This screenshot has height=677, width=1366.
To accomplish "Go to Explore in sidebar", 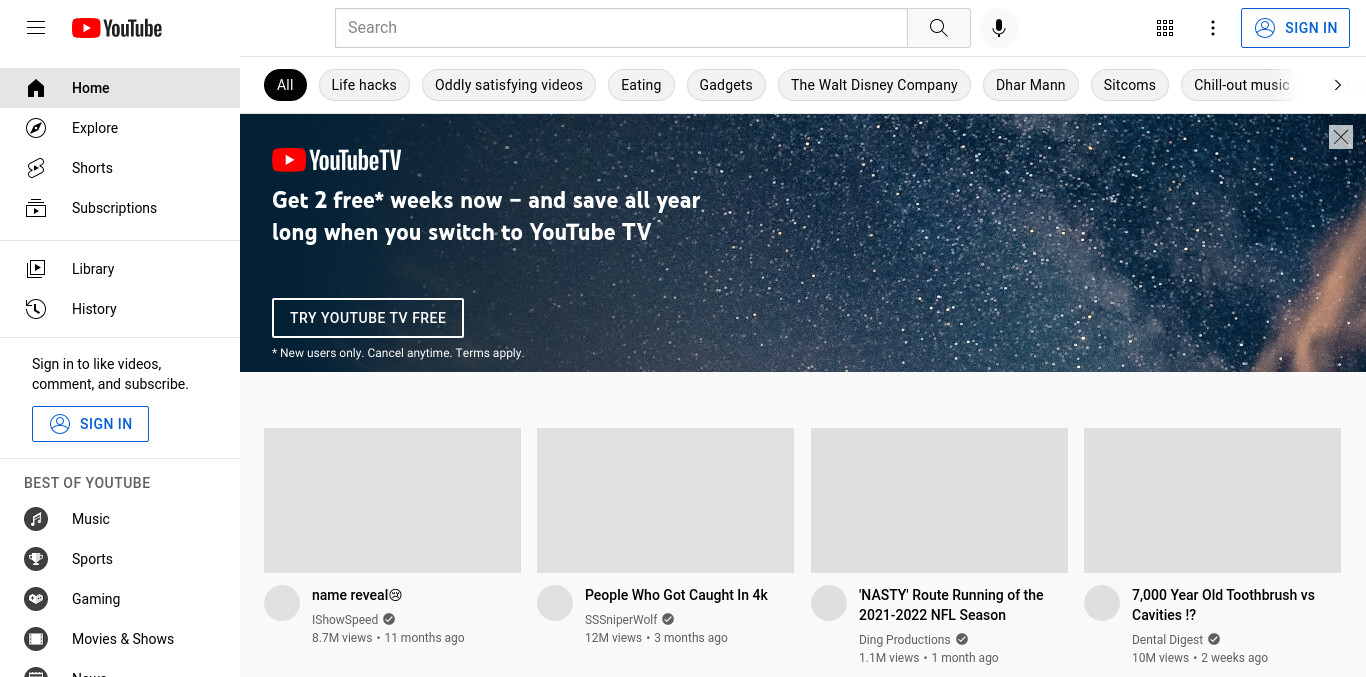I will tap(120, 128).
